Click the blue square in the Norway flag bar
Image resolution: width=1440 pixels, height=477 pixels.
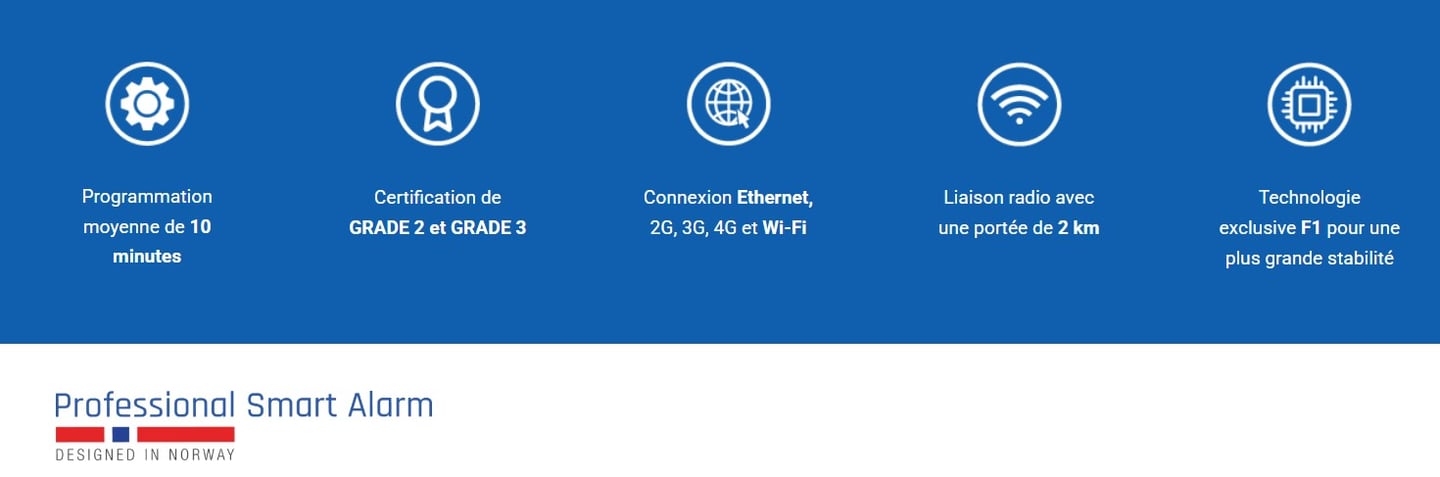click(x=121, y=434)
